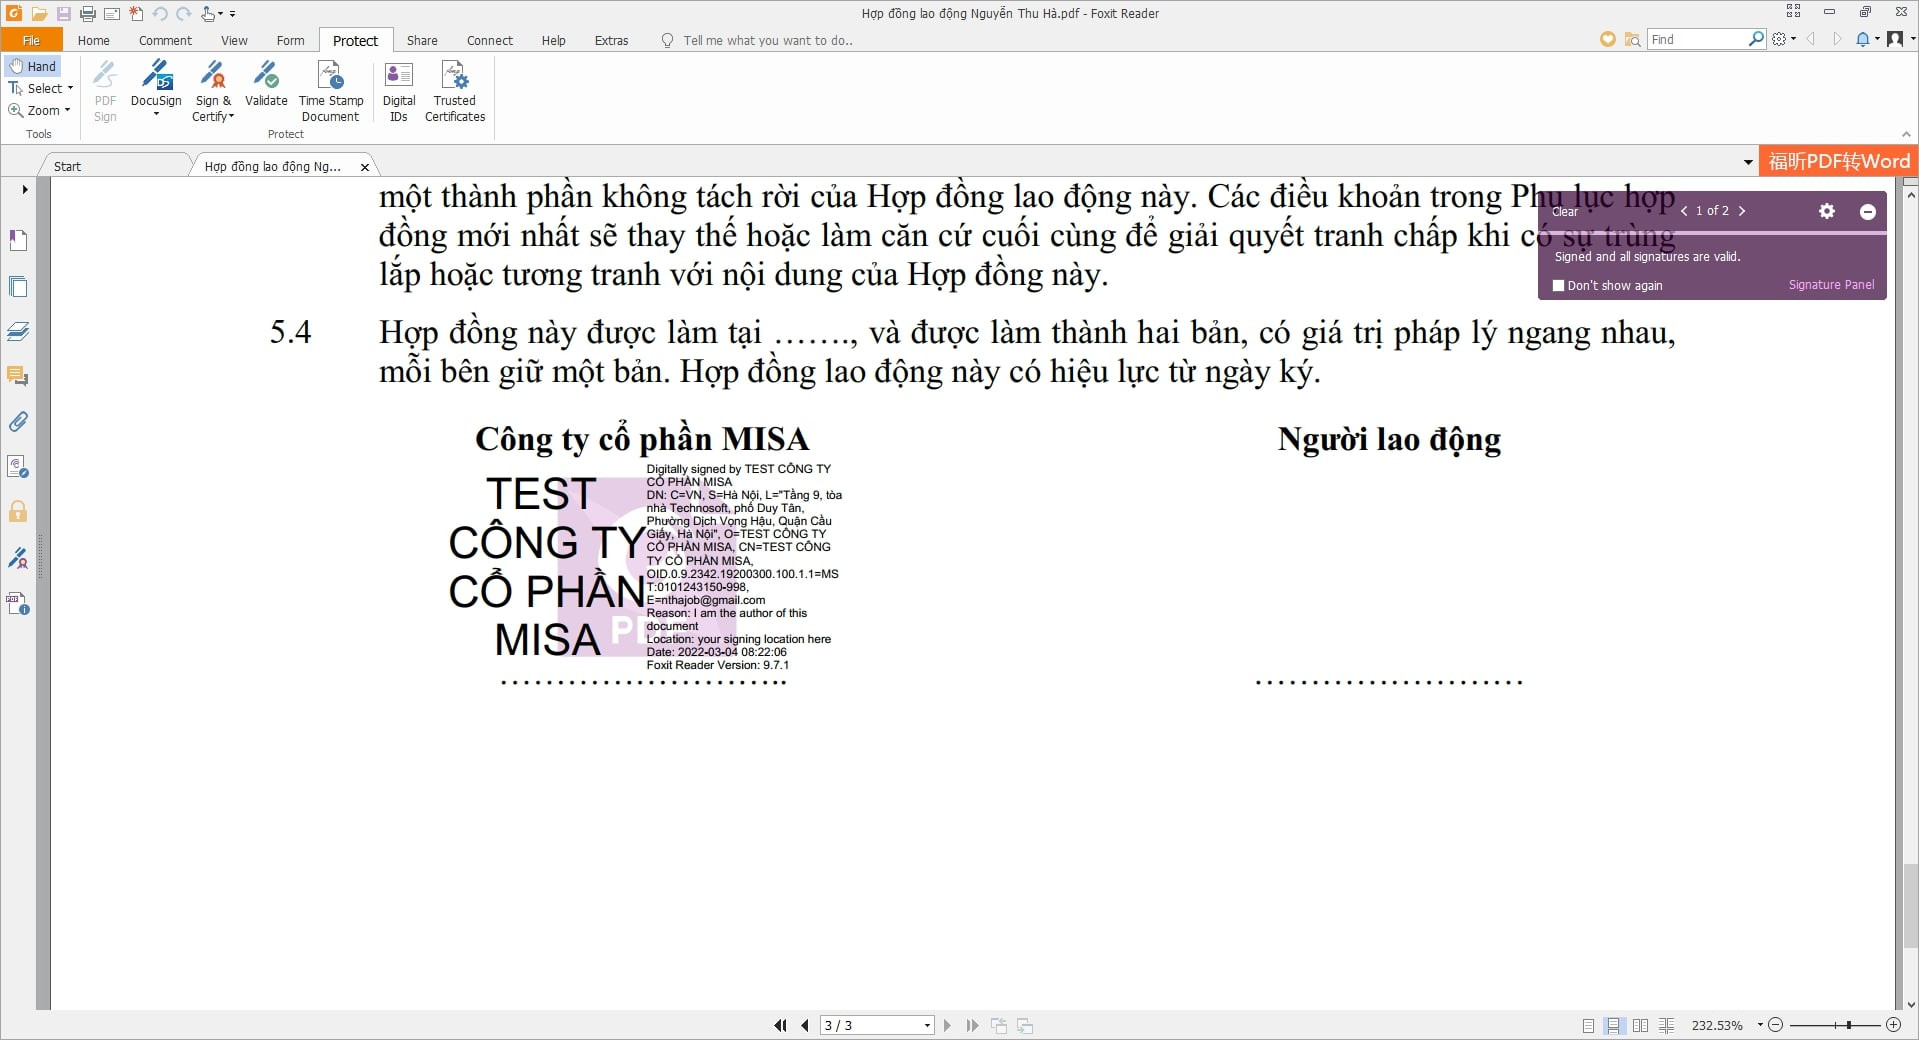Open the security lock panel
Image resolution: width=1919 pixels, height=1040 pixels.
(18, 512)
